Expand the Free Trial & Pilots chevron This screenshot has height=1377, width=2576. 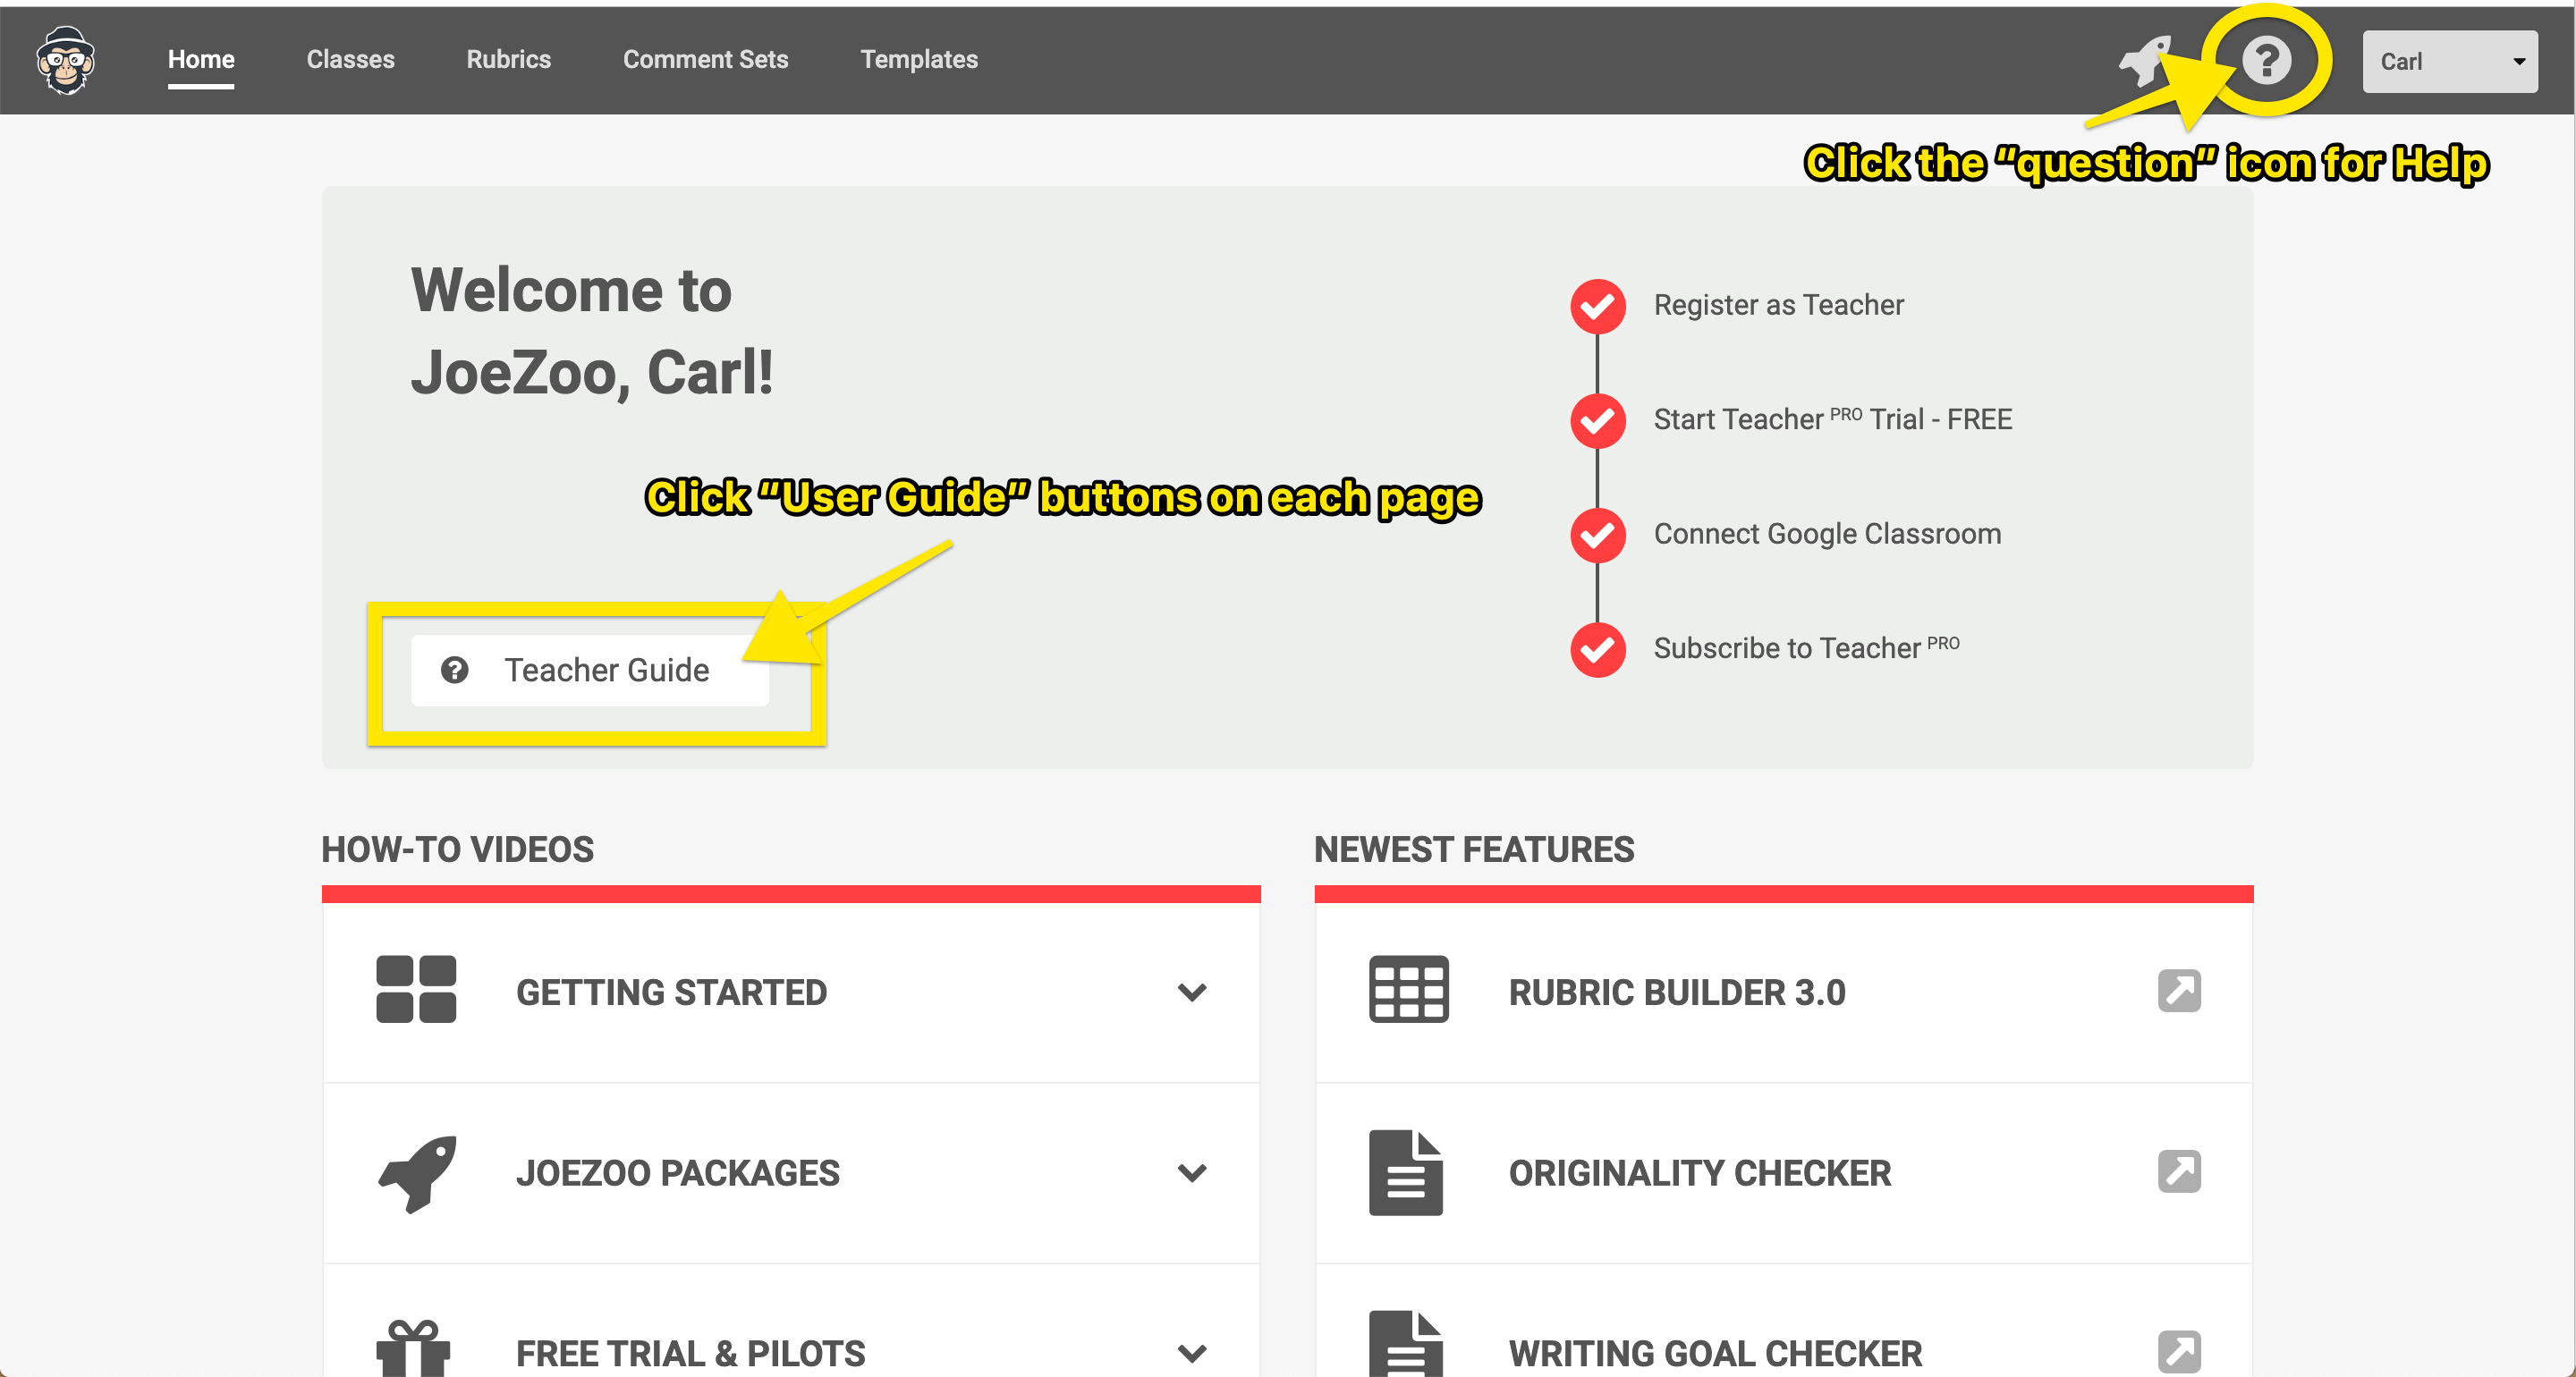[1192, 1353]
